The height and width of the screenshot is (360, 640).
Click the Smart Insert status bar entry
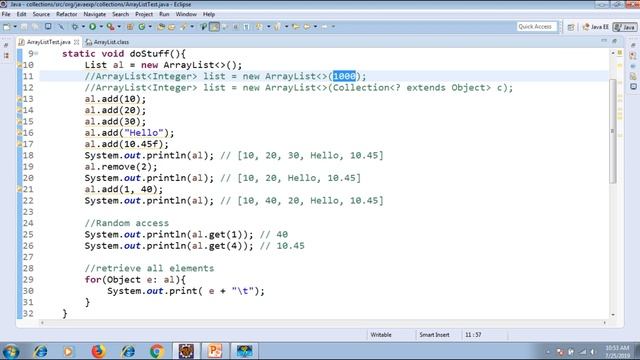tap(434, 335)
